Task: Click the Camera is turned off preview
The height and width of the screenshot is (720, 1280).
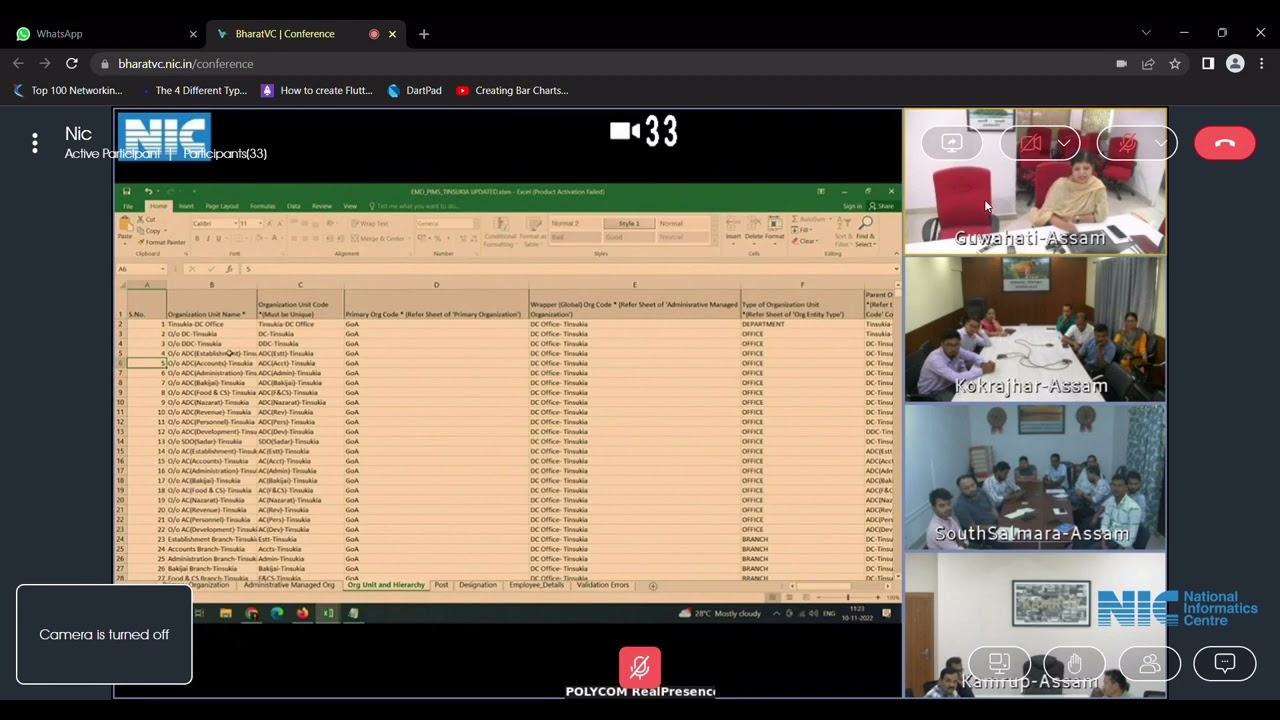Action: click(x=104, y=635)
